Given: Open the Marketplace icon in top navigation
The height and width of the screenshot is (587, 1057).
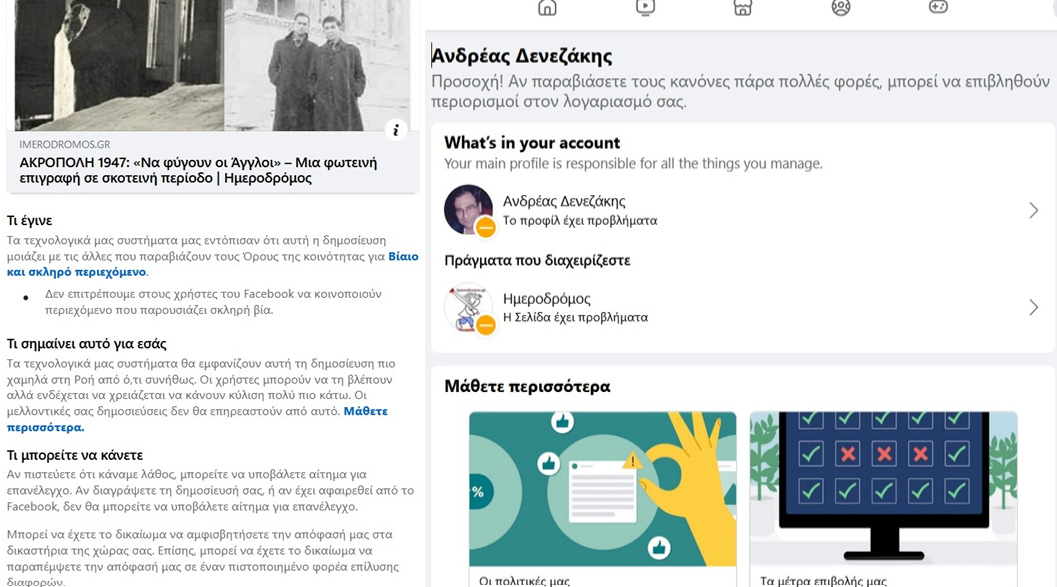Looking at the screenshot, I should click(x=743, y=7).
